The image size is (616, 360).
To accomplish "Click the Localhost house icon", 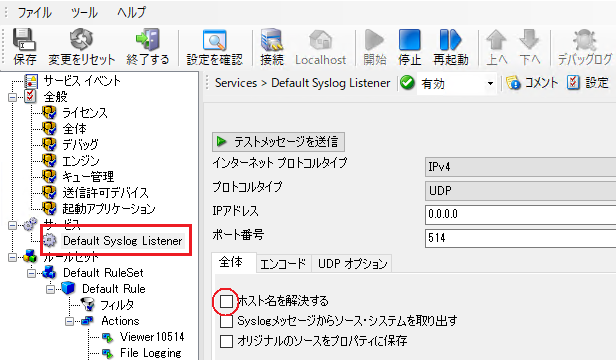I will 321,40.
